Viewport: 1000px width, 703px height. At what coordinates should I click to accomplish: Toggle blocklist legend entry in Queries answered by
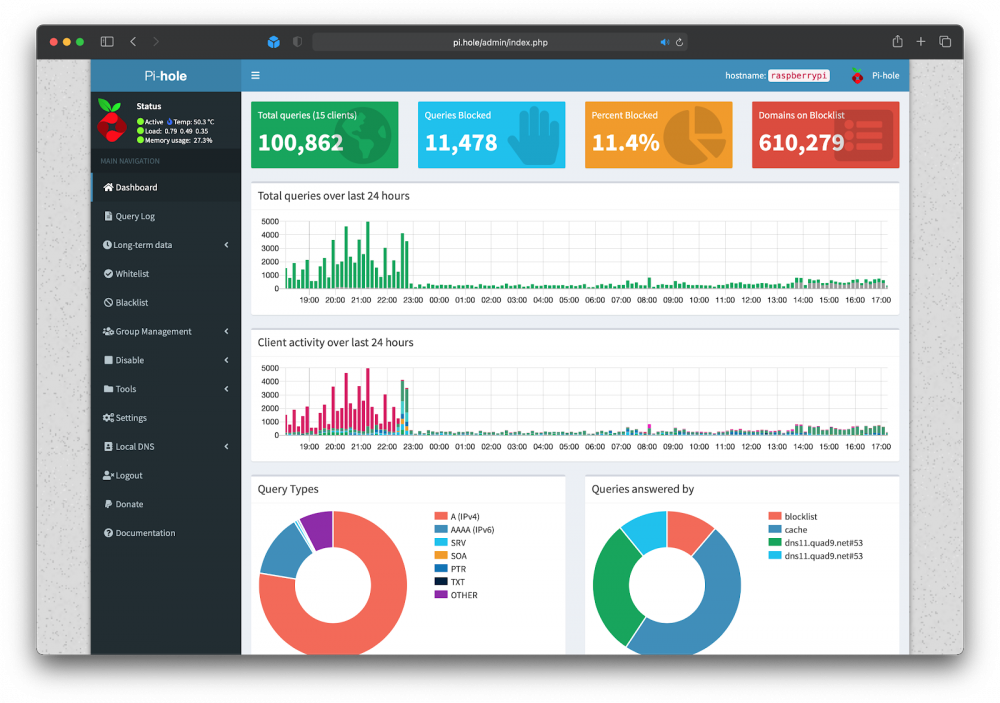pos(801,517)
